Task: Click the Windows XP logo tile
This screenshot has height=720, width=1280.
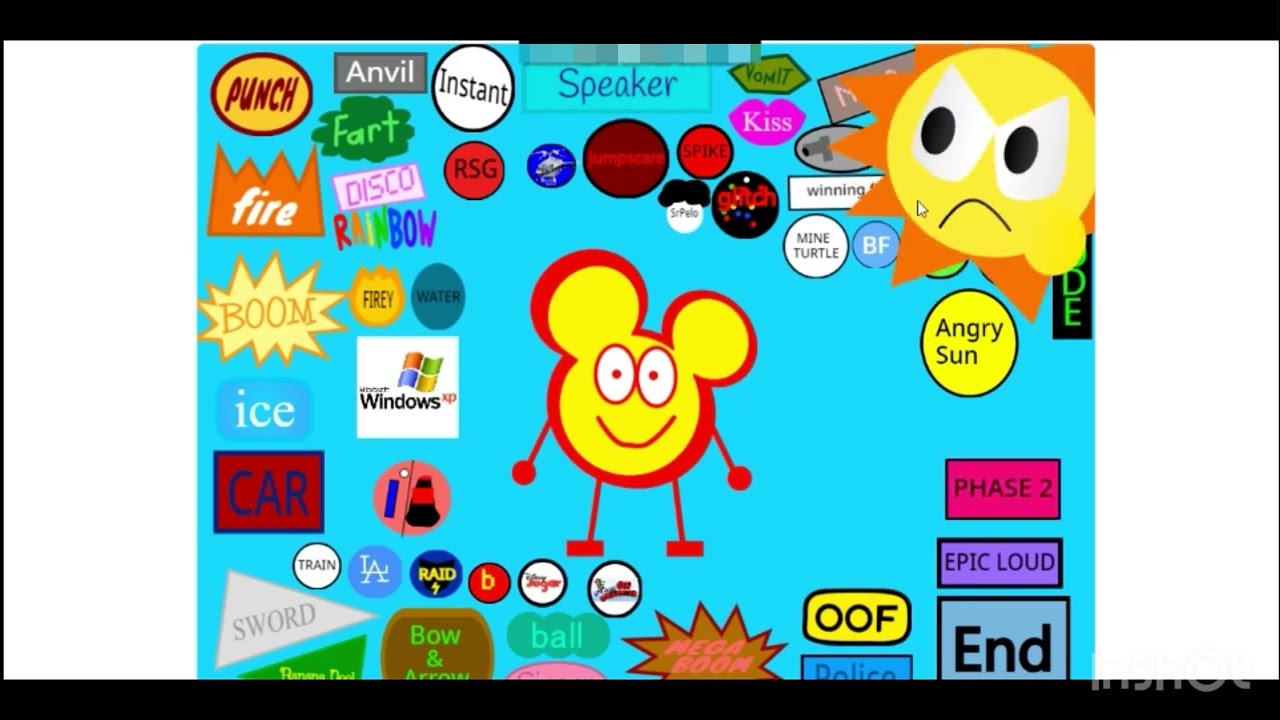Action: 408,387
